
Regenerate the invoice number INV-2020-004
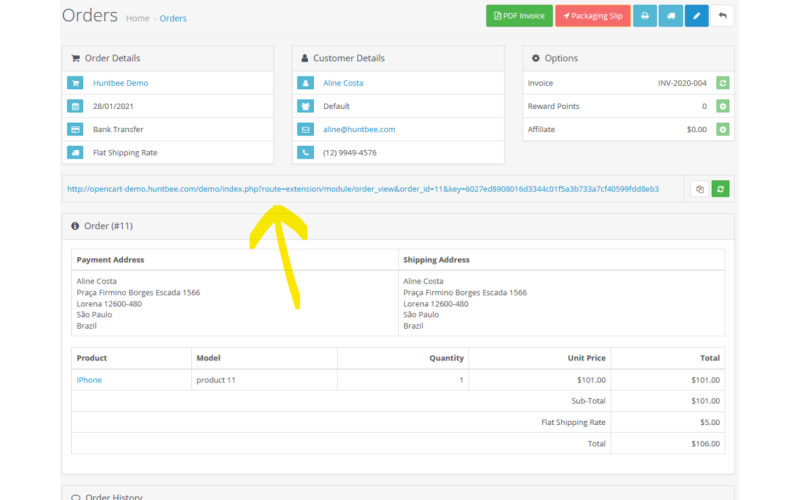(723, 83)
